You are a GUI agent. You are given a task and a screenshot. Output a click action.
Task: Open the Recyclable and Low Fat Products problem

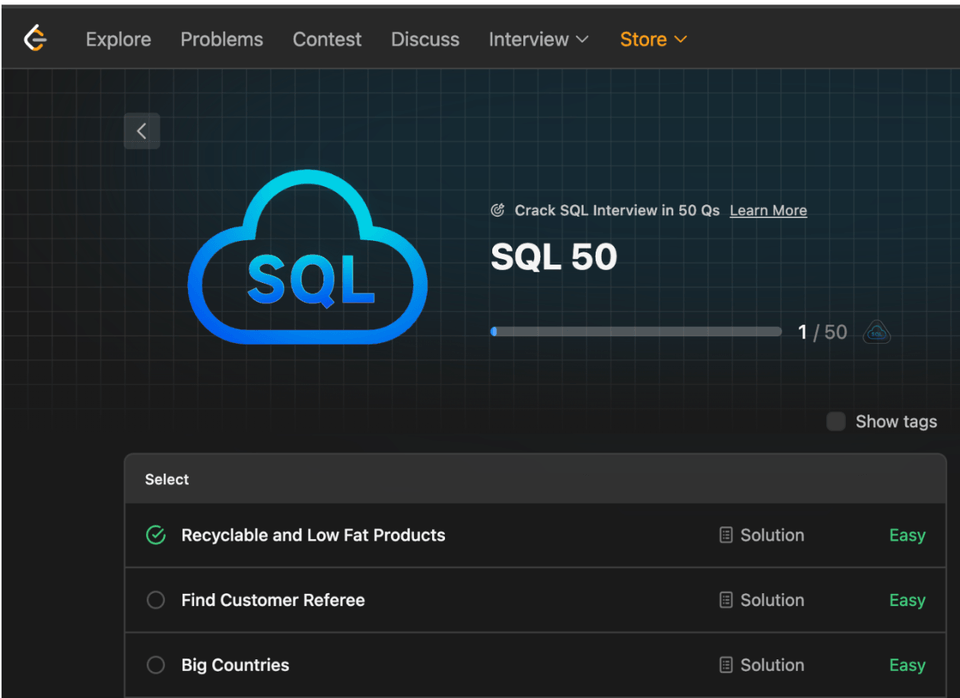313,535
